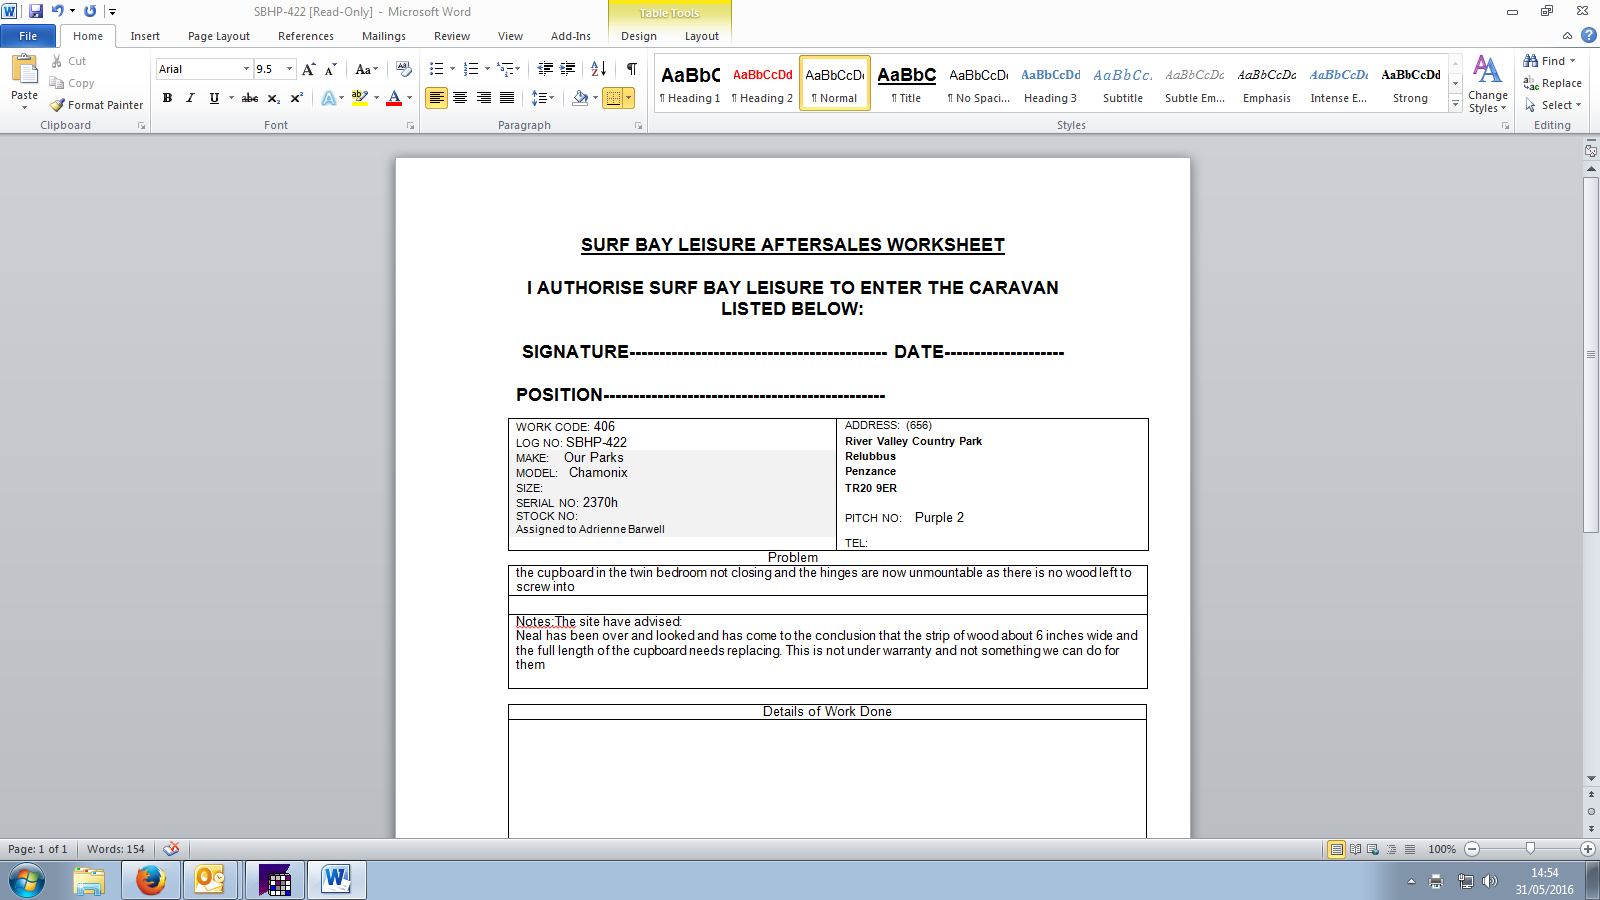Save the document from the quick access toolbar

(36, 11)
